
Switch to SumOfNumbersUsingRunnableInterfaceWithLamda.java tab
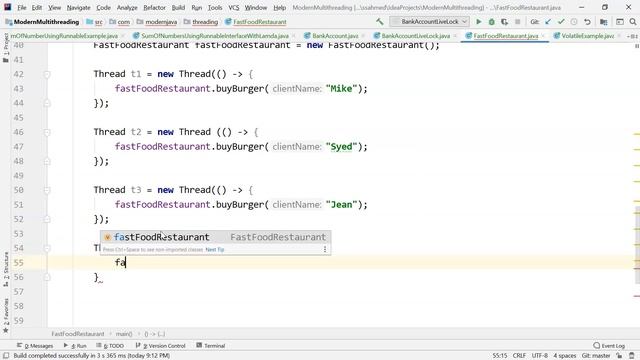coord(214,36)
